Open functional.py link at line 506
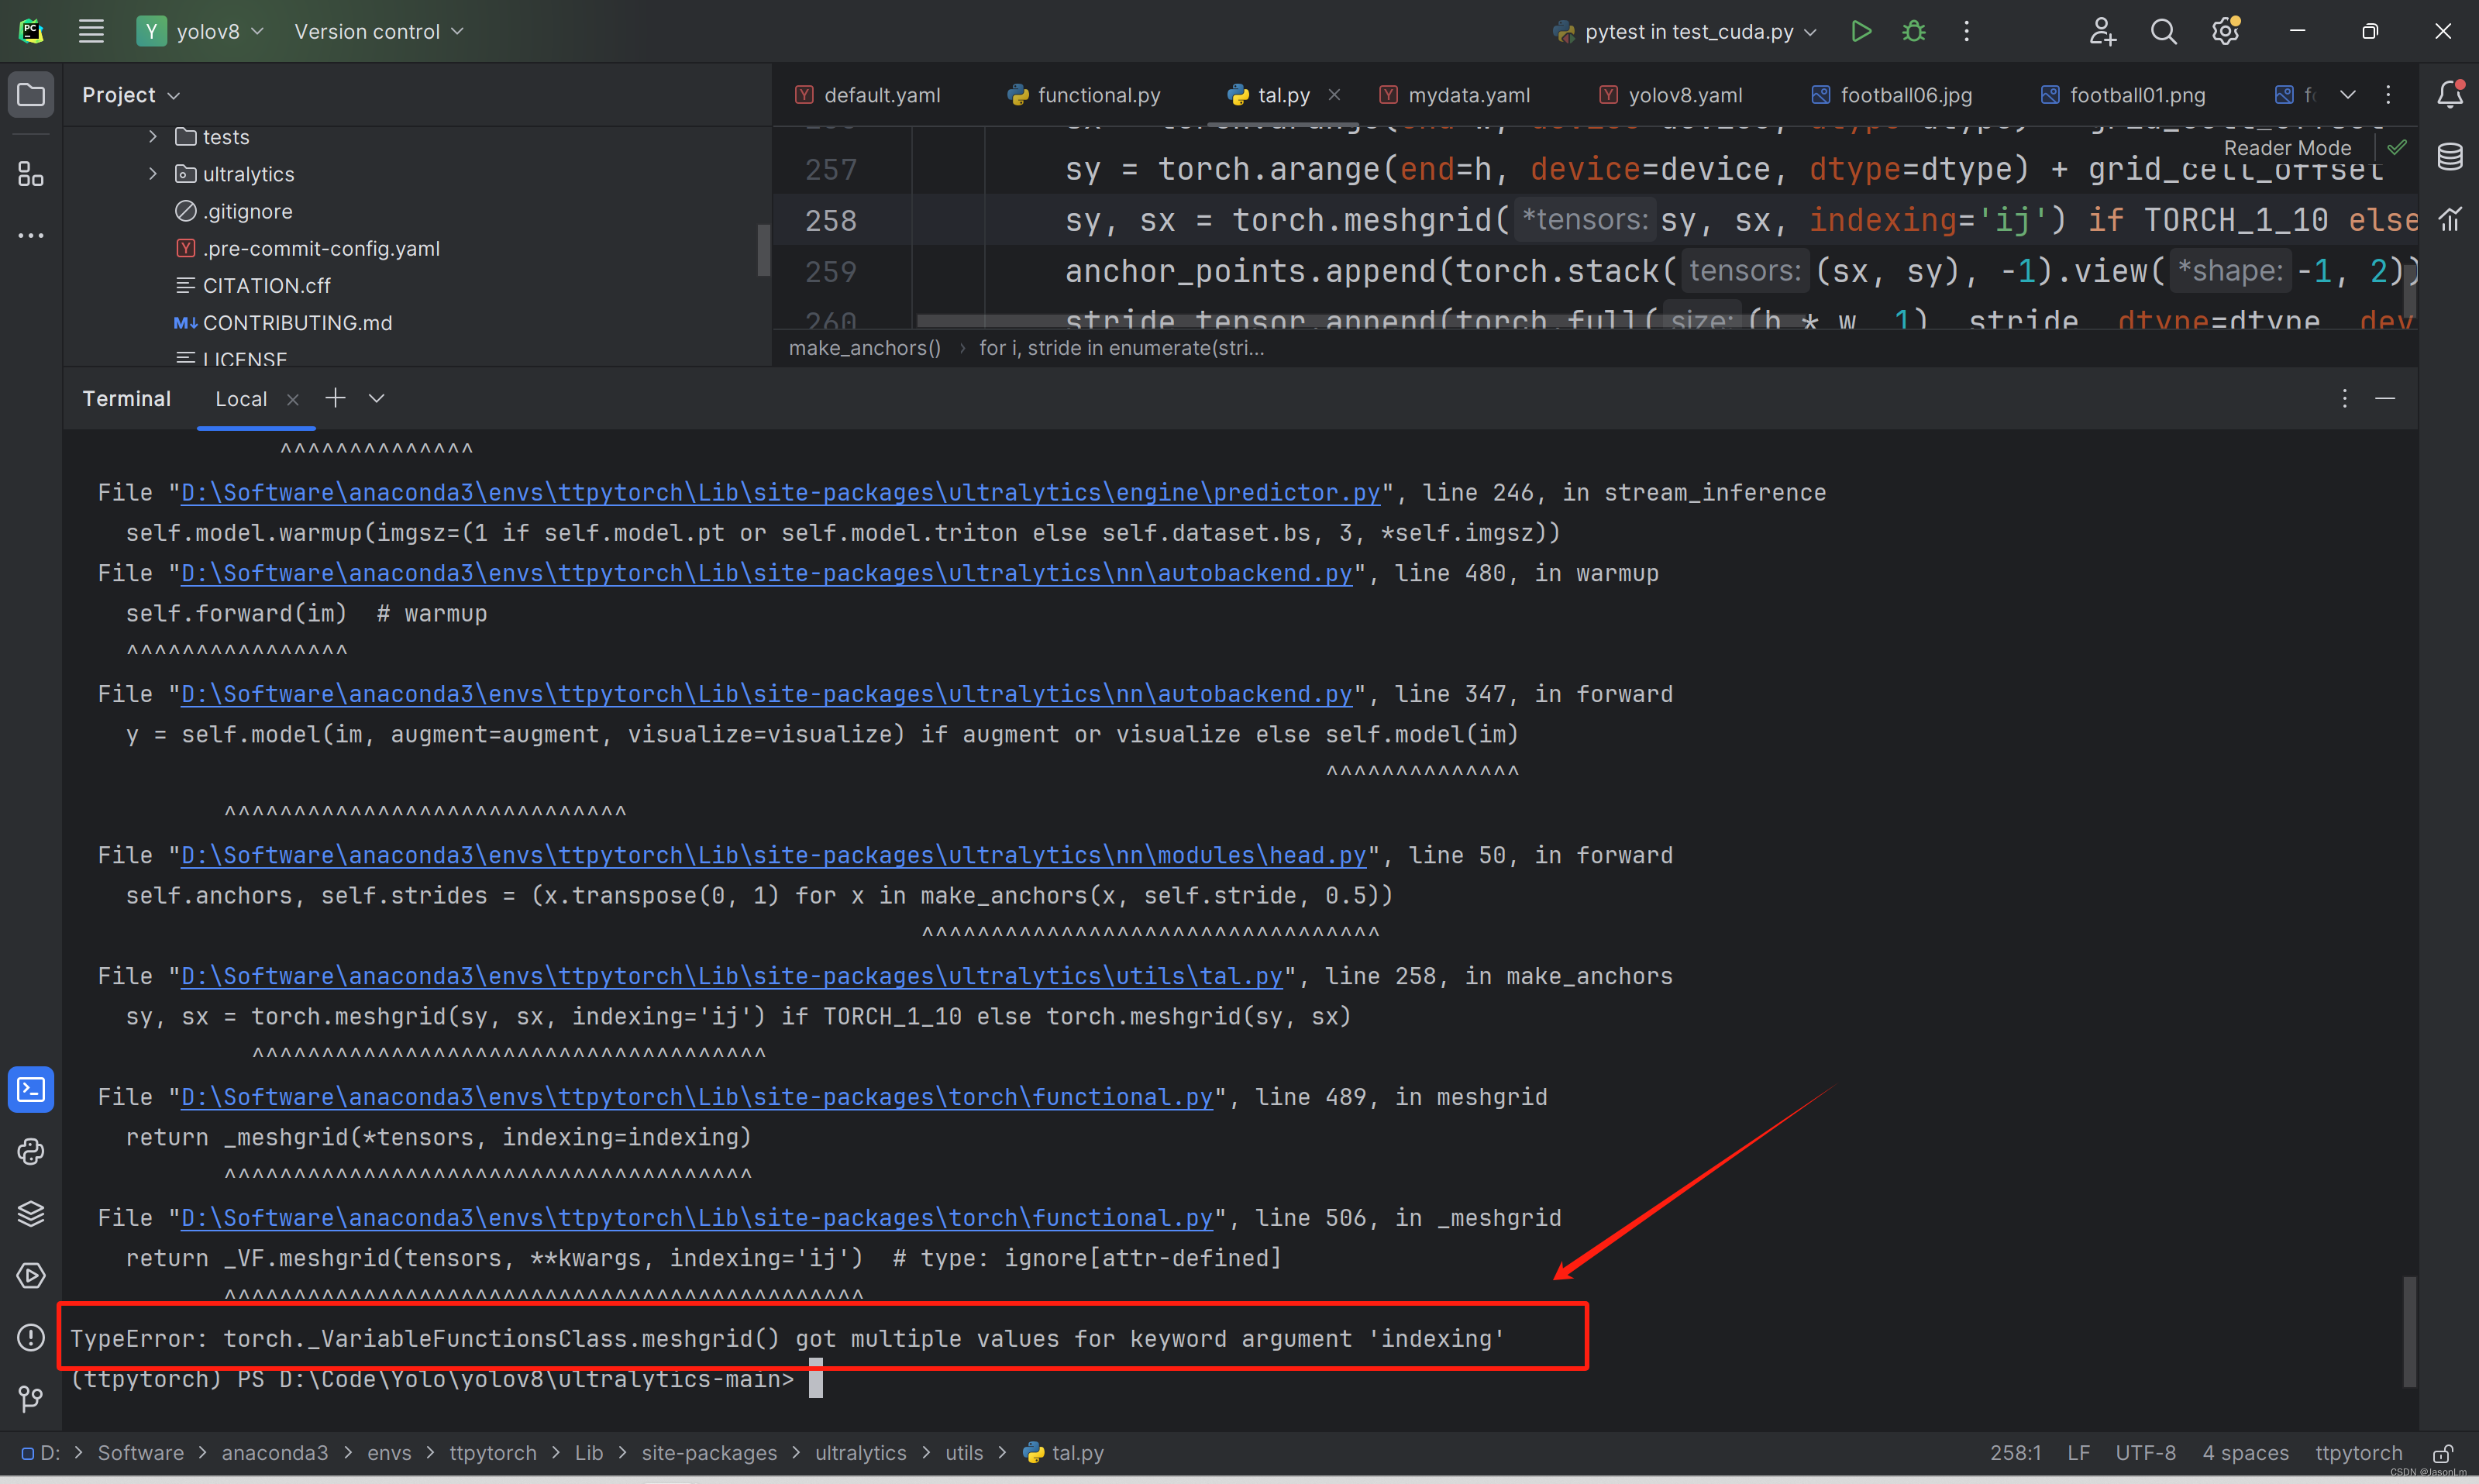2479x1484 pixels. pos(697,1218)
